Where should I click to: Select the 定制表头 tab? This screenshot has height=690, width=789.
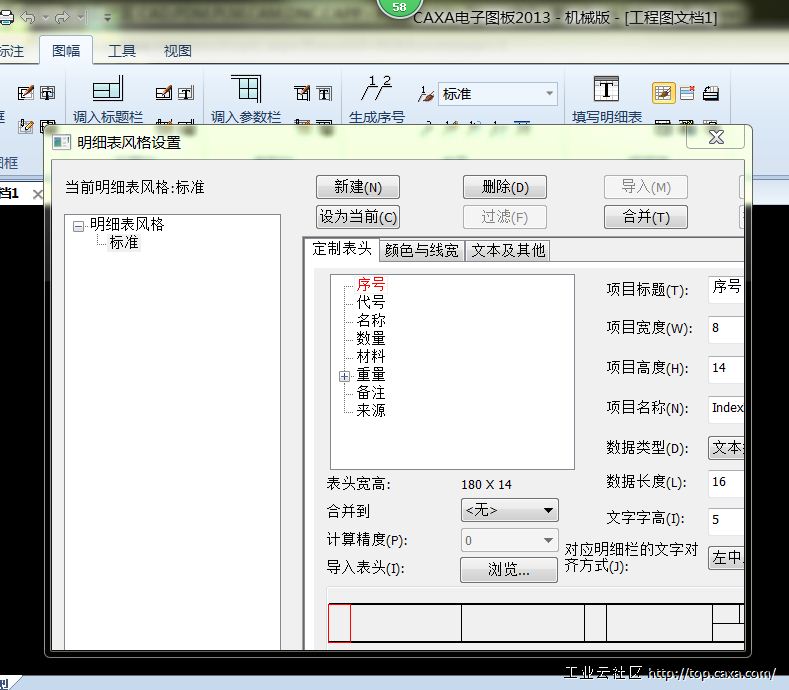pyautogui.click(x=342, y=249)
